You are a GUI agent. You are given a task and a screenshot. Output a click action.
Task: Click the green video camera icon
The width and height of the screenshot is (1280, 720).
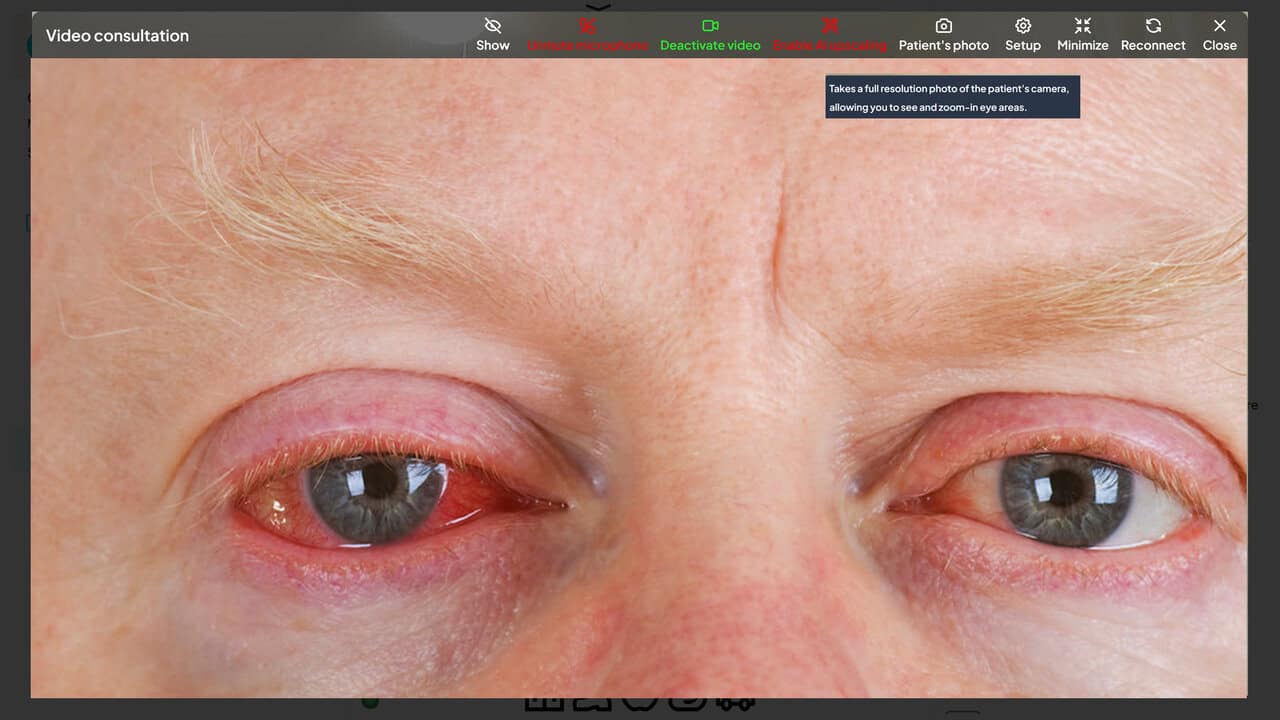[710, 26]
